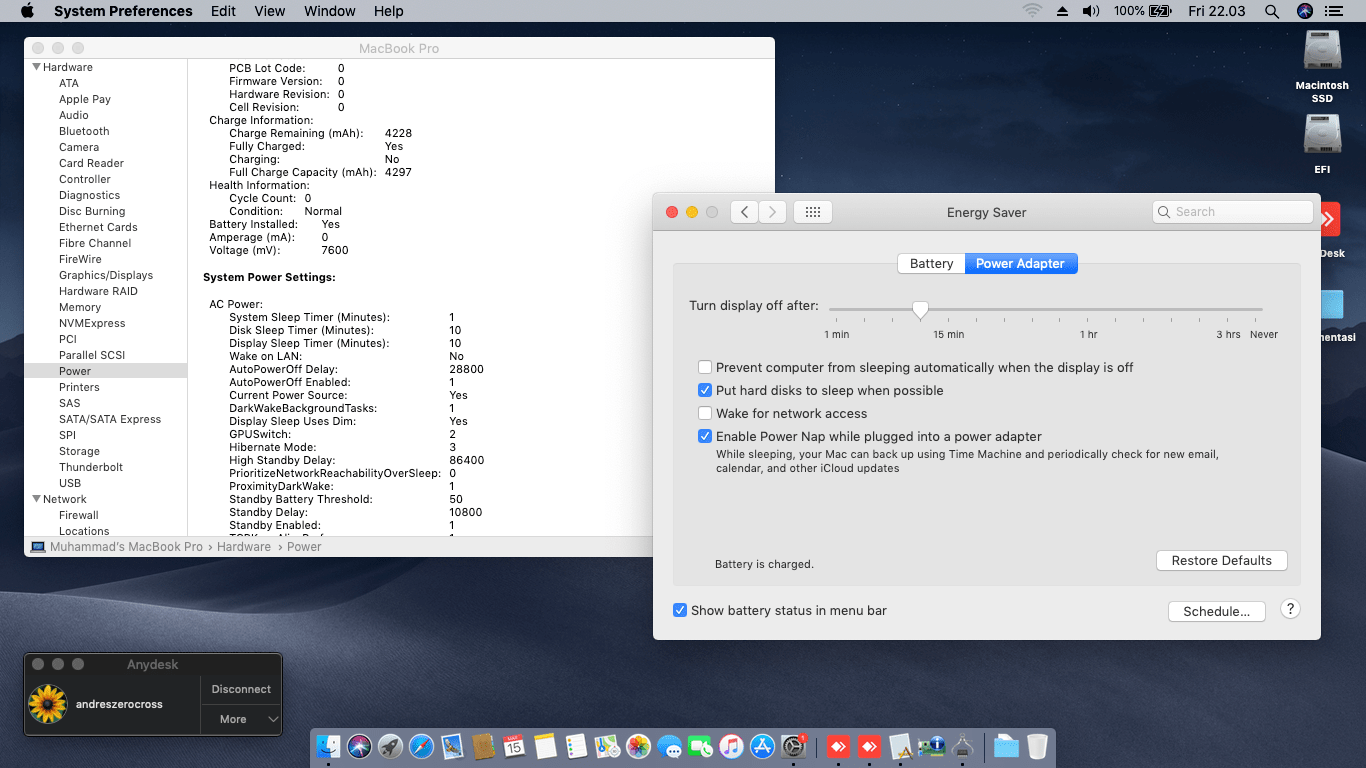Open Notification Center list icon
Screen dimensions: 1366x768
tap(1334, 11)
